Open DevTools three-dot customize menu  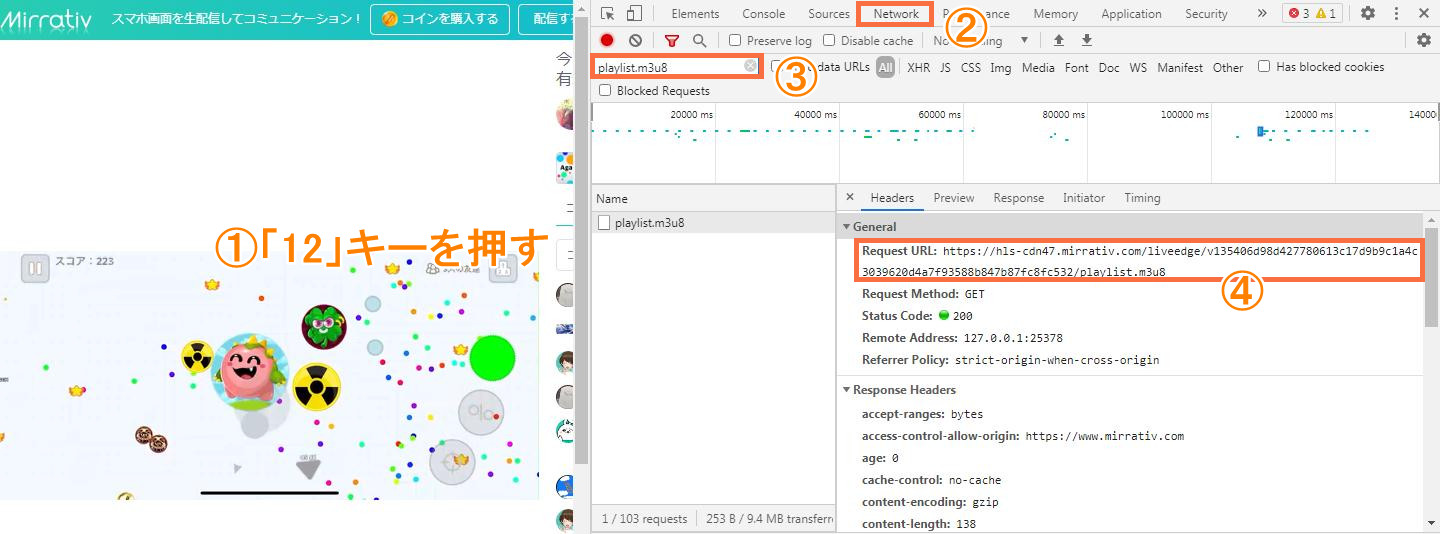point(1397,14)
